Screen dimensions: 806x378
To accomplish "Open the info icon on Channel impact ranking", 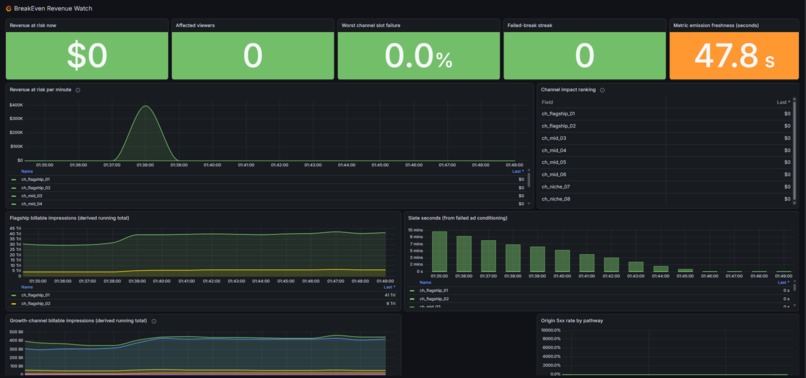I will (x=602, y=90).
